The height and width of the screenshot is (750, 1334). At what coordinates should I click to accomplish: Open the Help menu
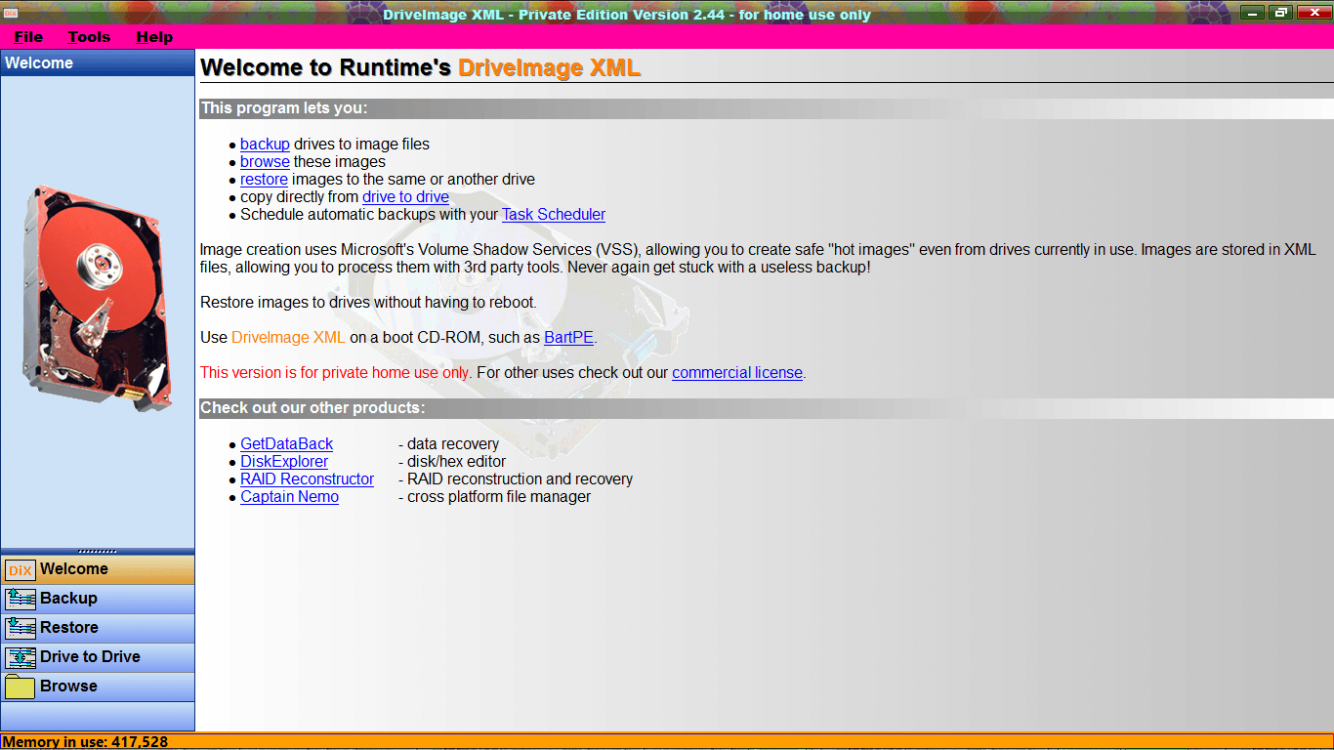tap(154, 37)
